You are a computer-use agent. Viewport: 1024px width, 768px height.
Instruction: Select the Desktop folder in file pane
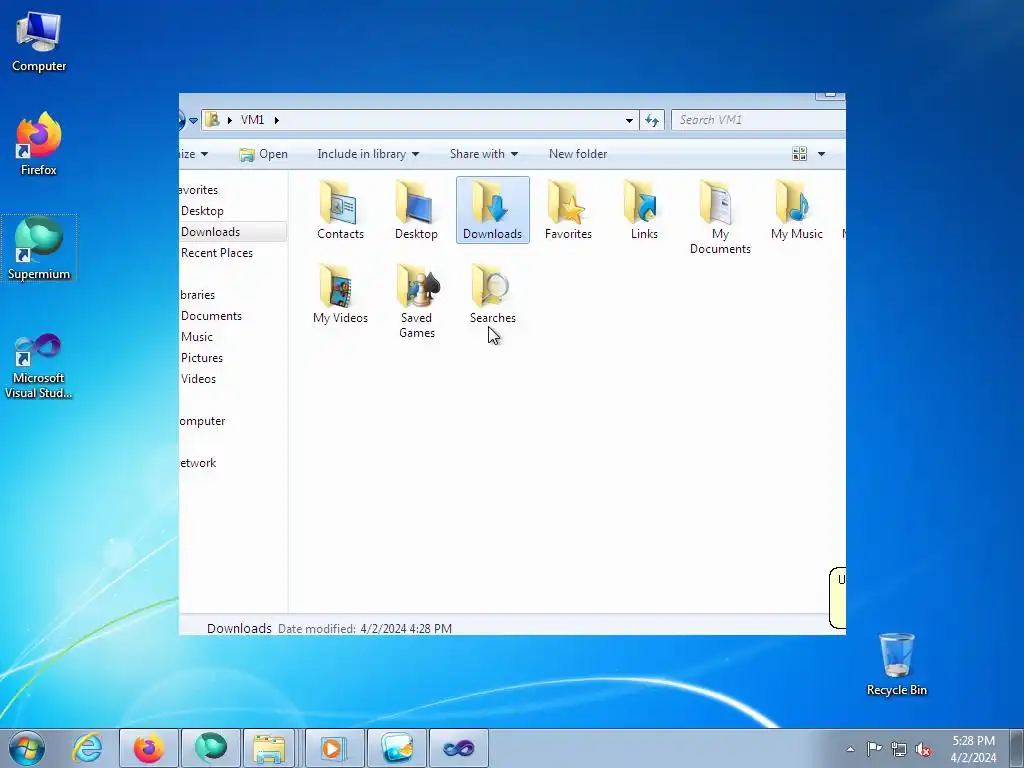(416, 210)
